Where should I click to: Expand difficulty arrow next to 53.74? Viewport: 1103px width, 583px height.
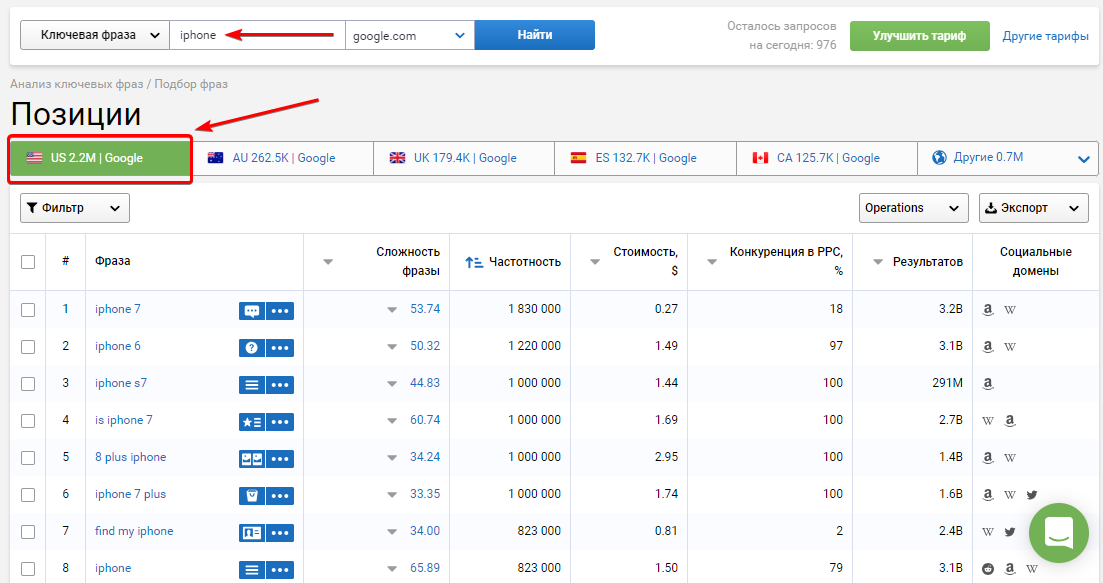coord(392,310)
